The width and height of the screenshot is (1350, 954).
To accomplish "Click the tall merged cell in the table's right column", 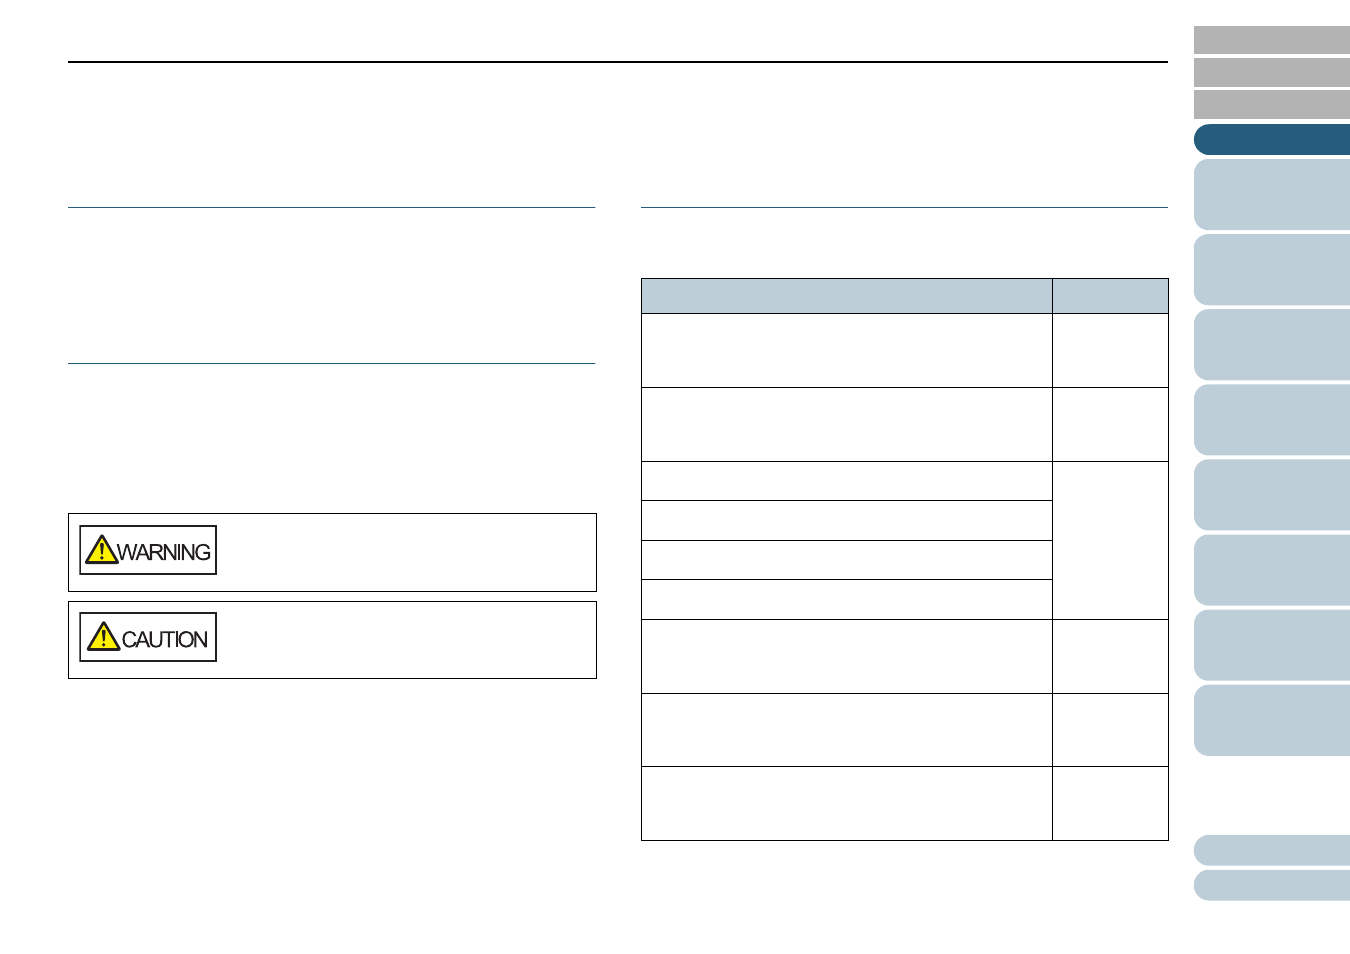I will [1110, 540].
